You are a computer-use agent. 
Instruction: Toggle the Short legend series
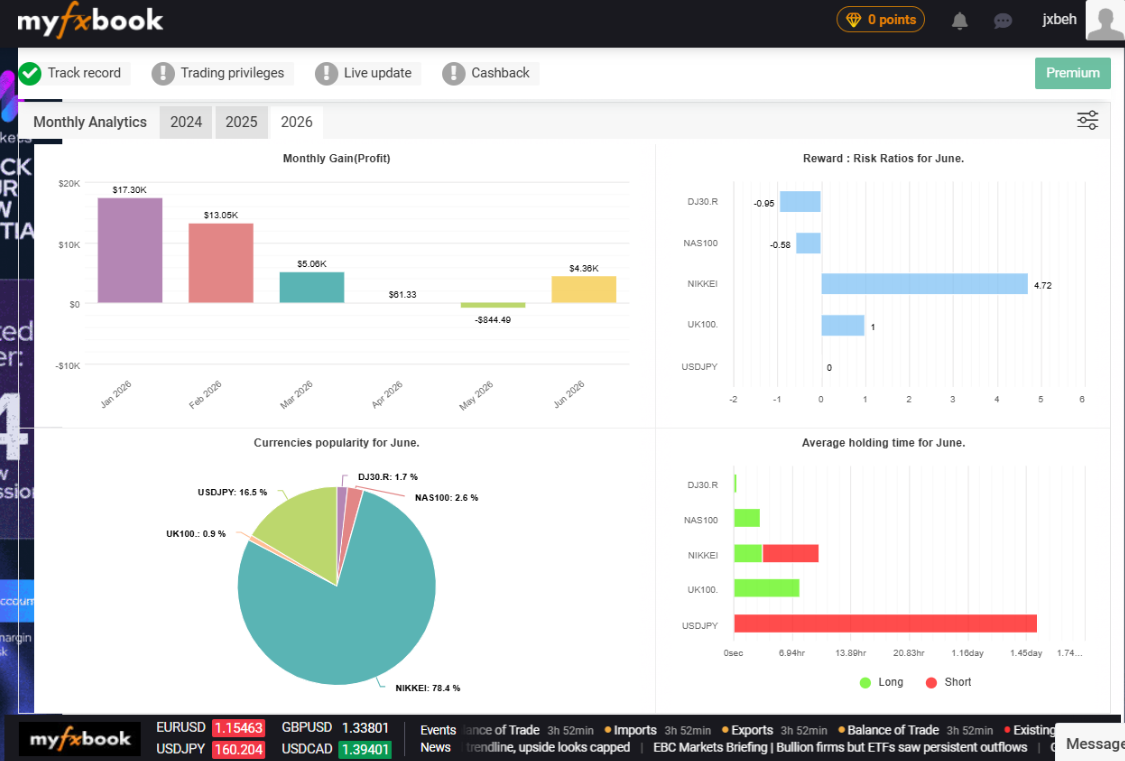[x=949, y=682]
